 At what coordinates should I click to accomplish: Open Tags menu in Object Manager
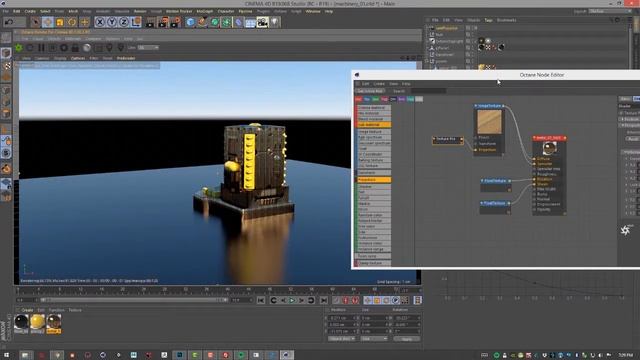click(488, 20)
